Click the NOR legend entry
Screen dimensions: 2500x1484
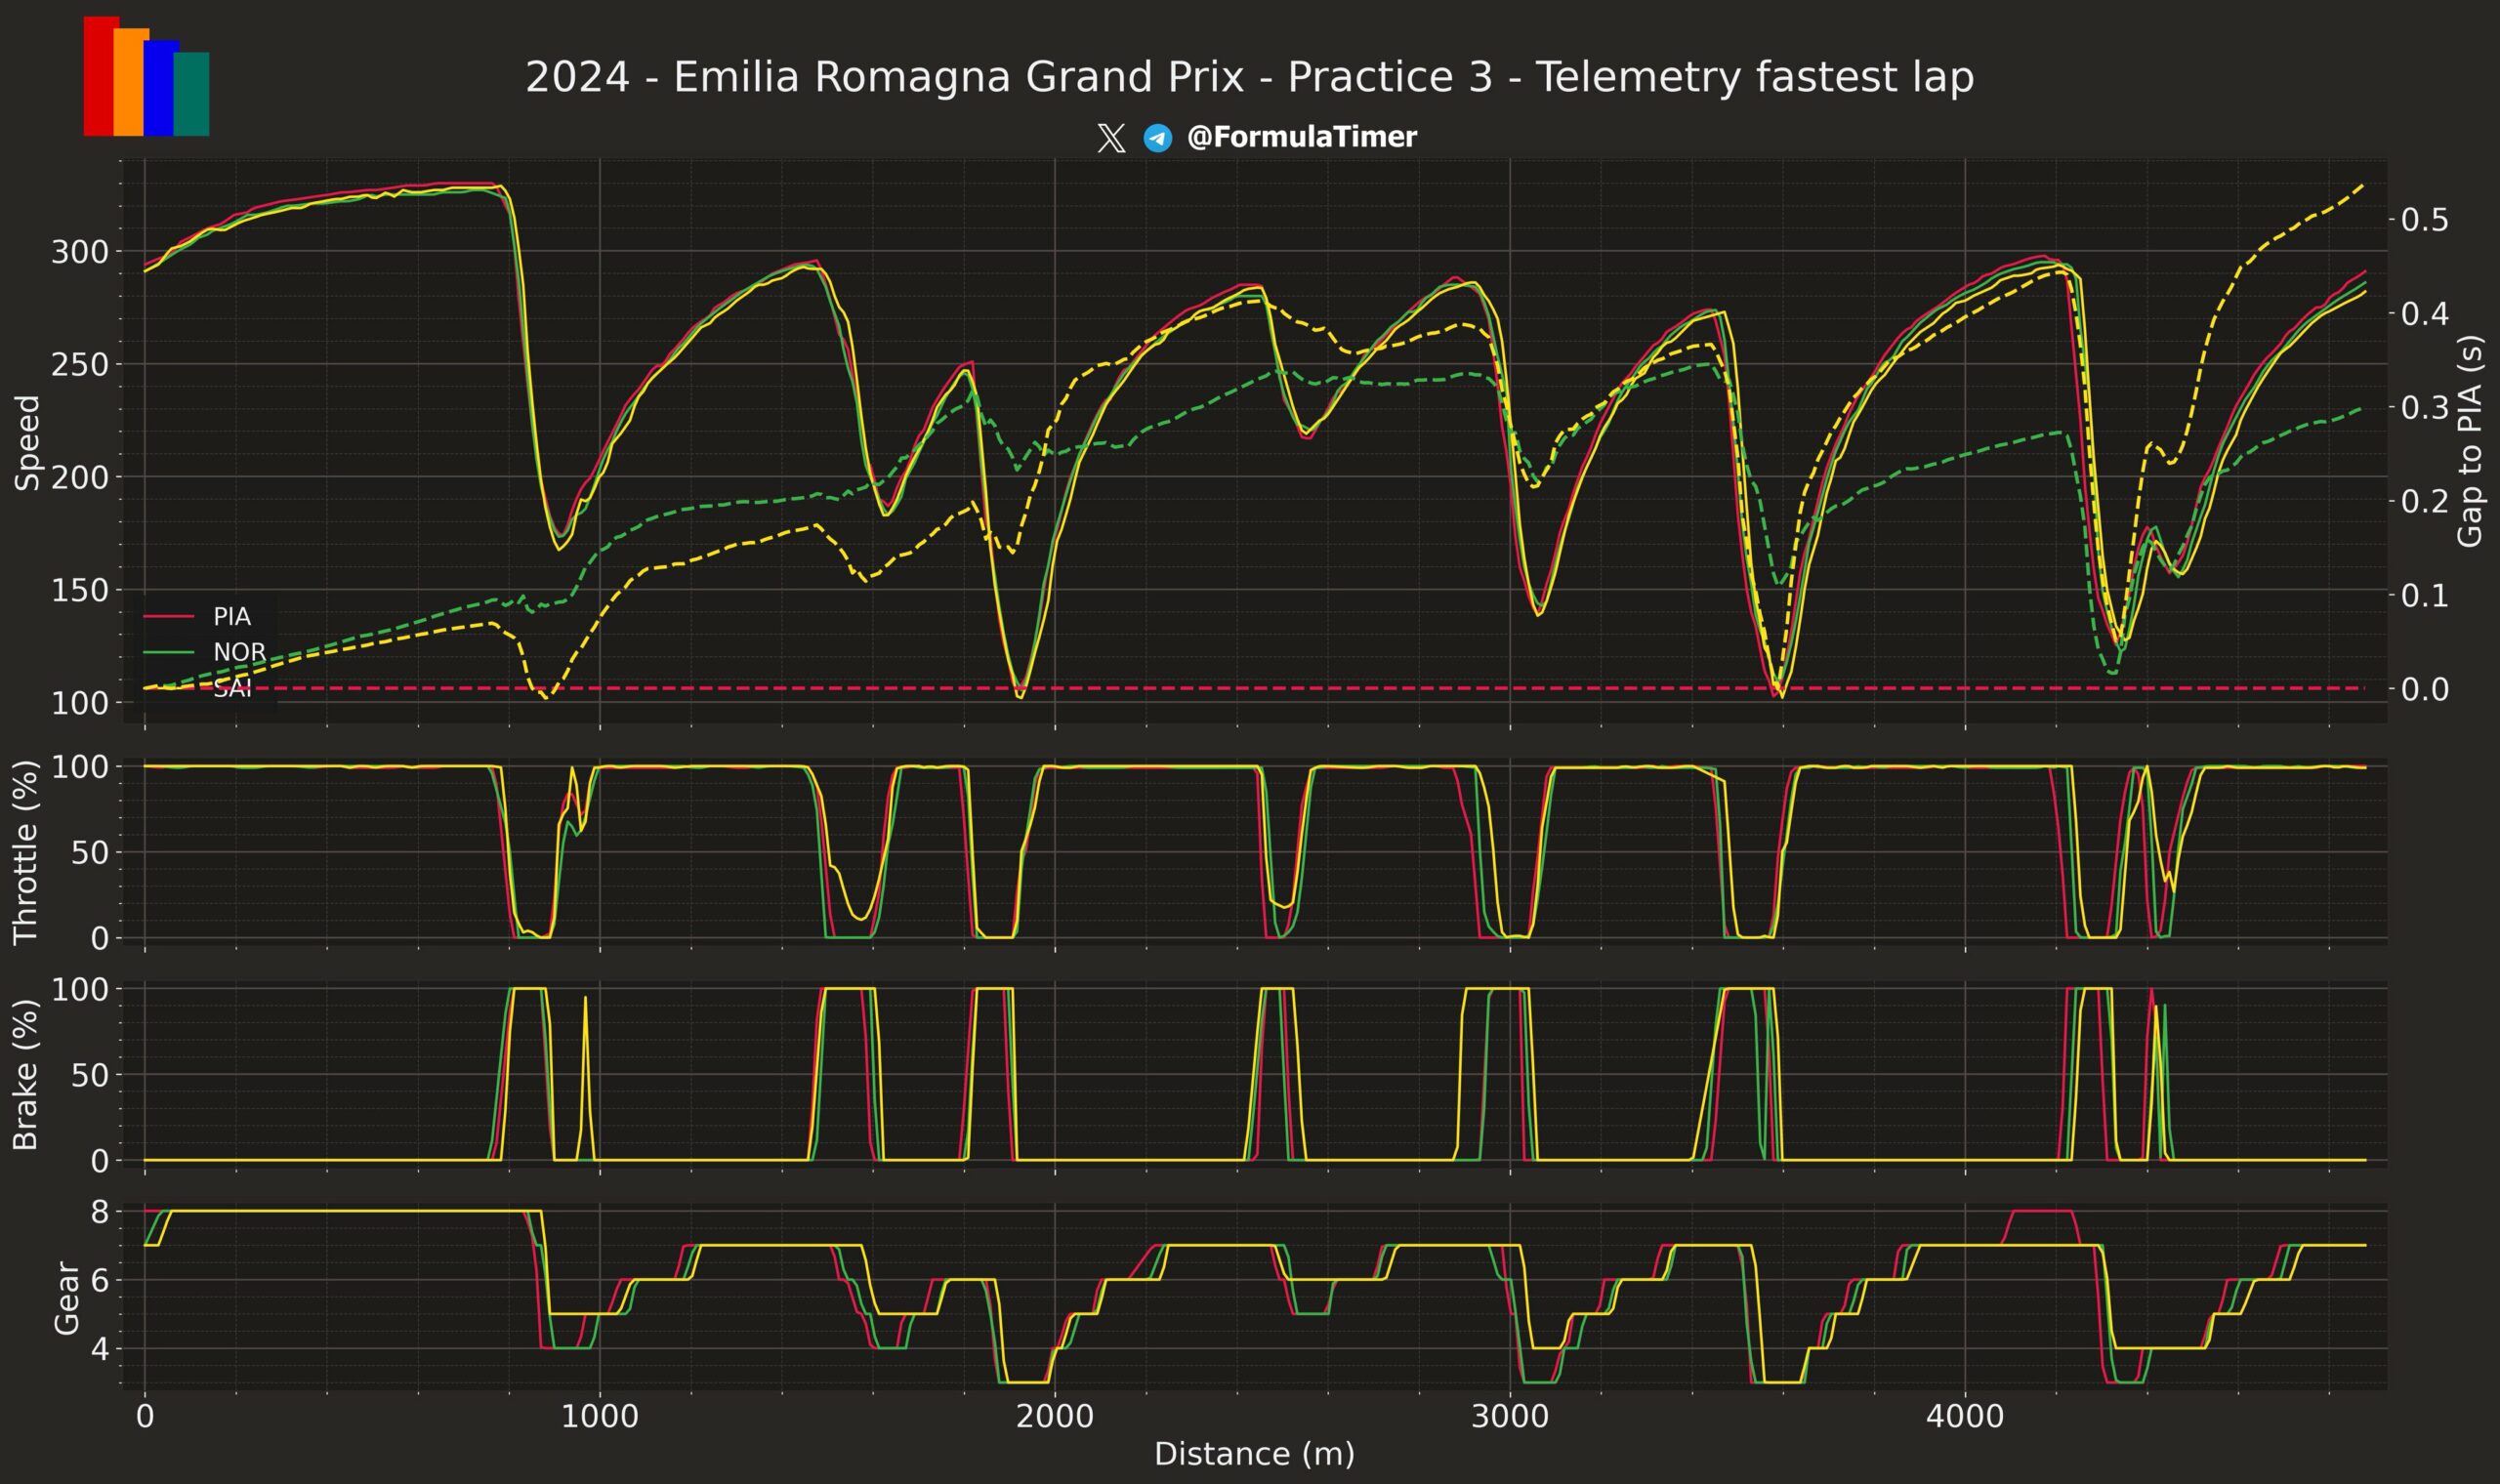click(x=238, y=652)
